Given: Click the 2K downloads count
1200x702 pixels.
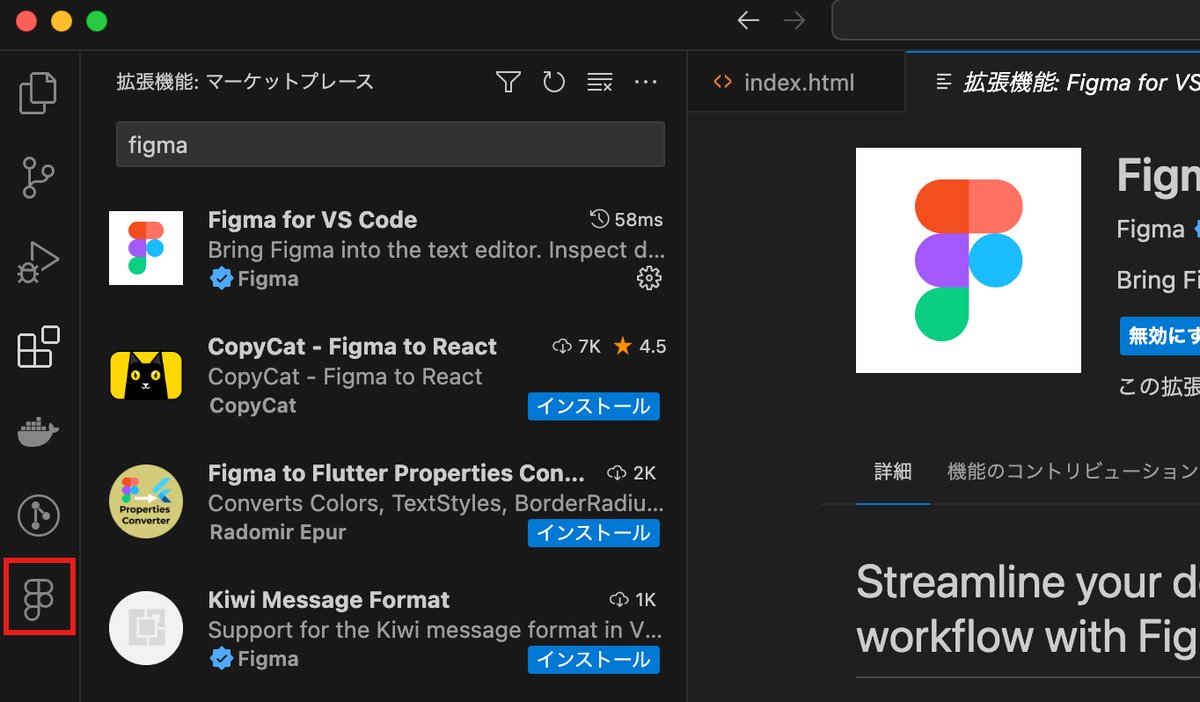Looking at the screenshot, I should (x=632, y=473).
